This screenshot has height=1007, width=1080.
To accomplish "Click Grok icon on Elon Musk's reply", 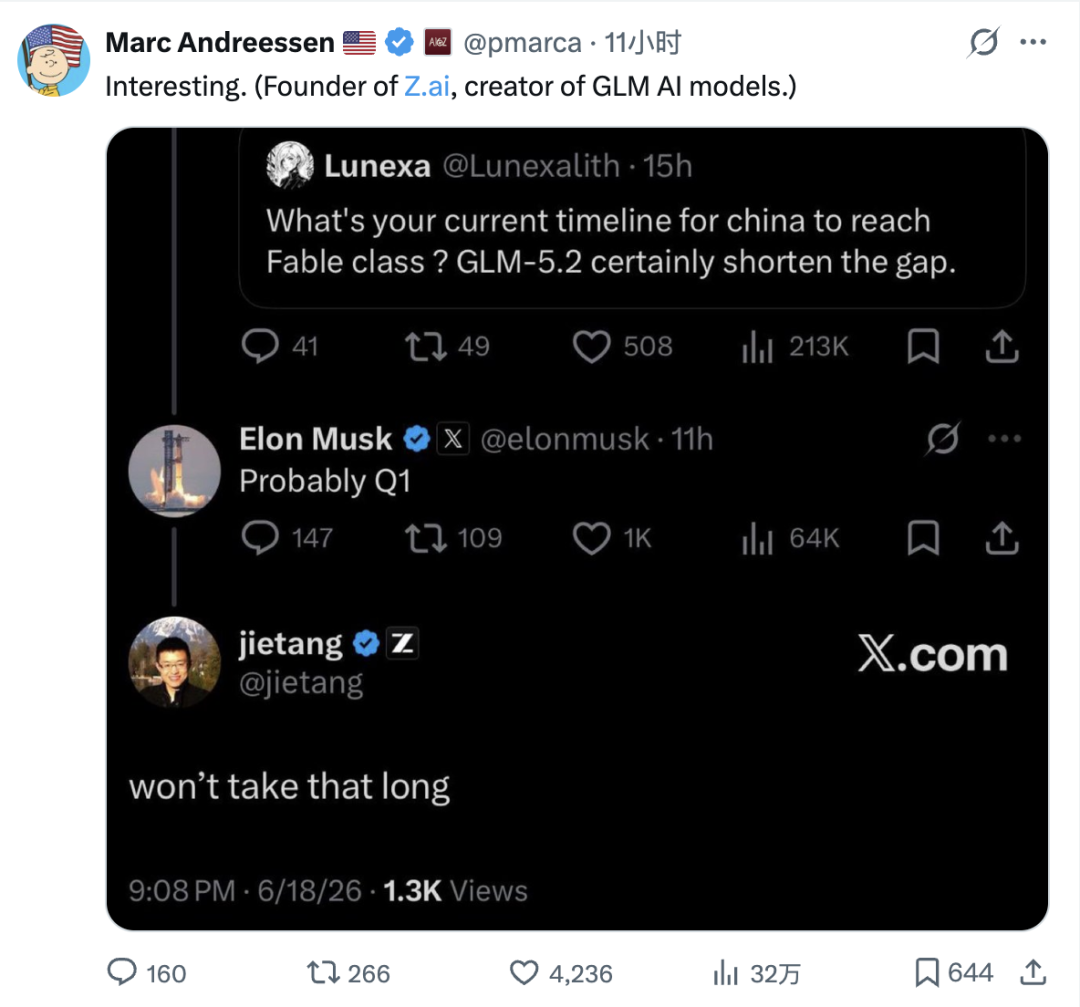I will pyautogui.click(x=943, y=439).
